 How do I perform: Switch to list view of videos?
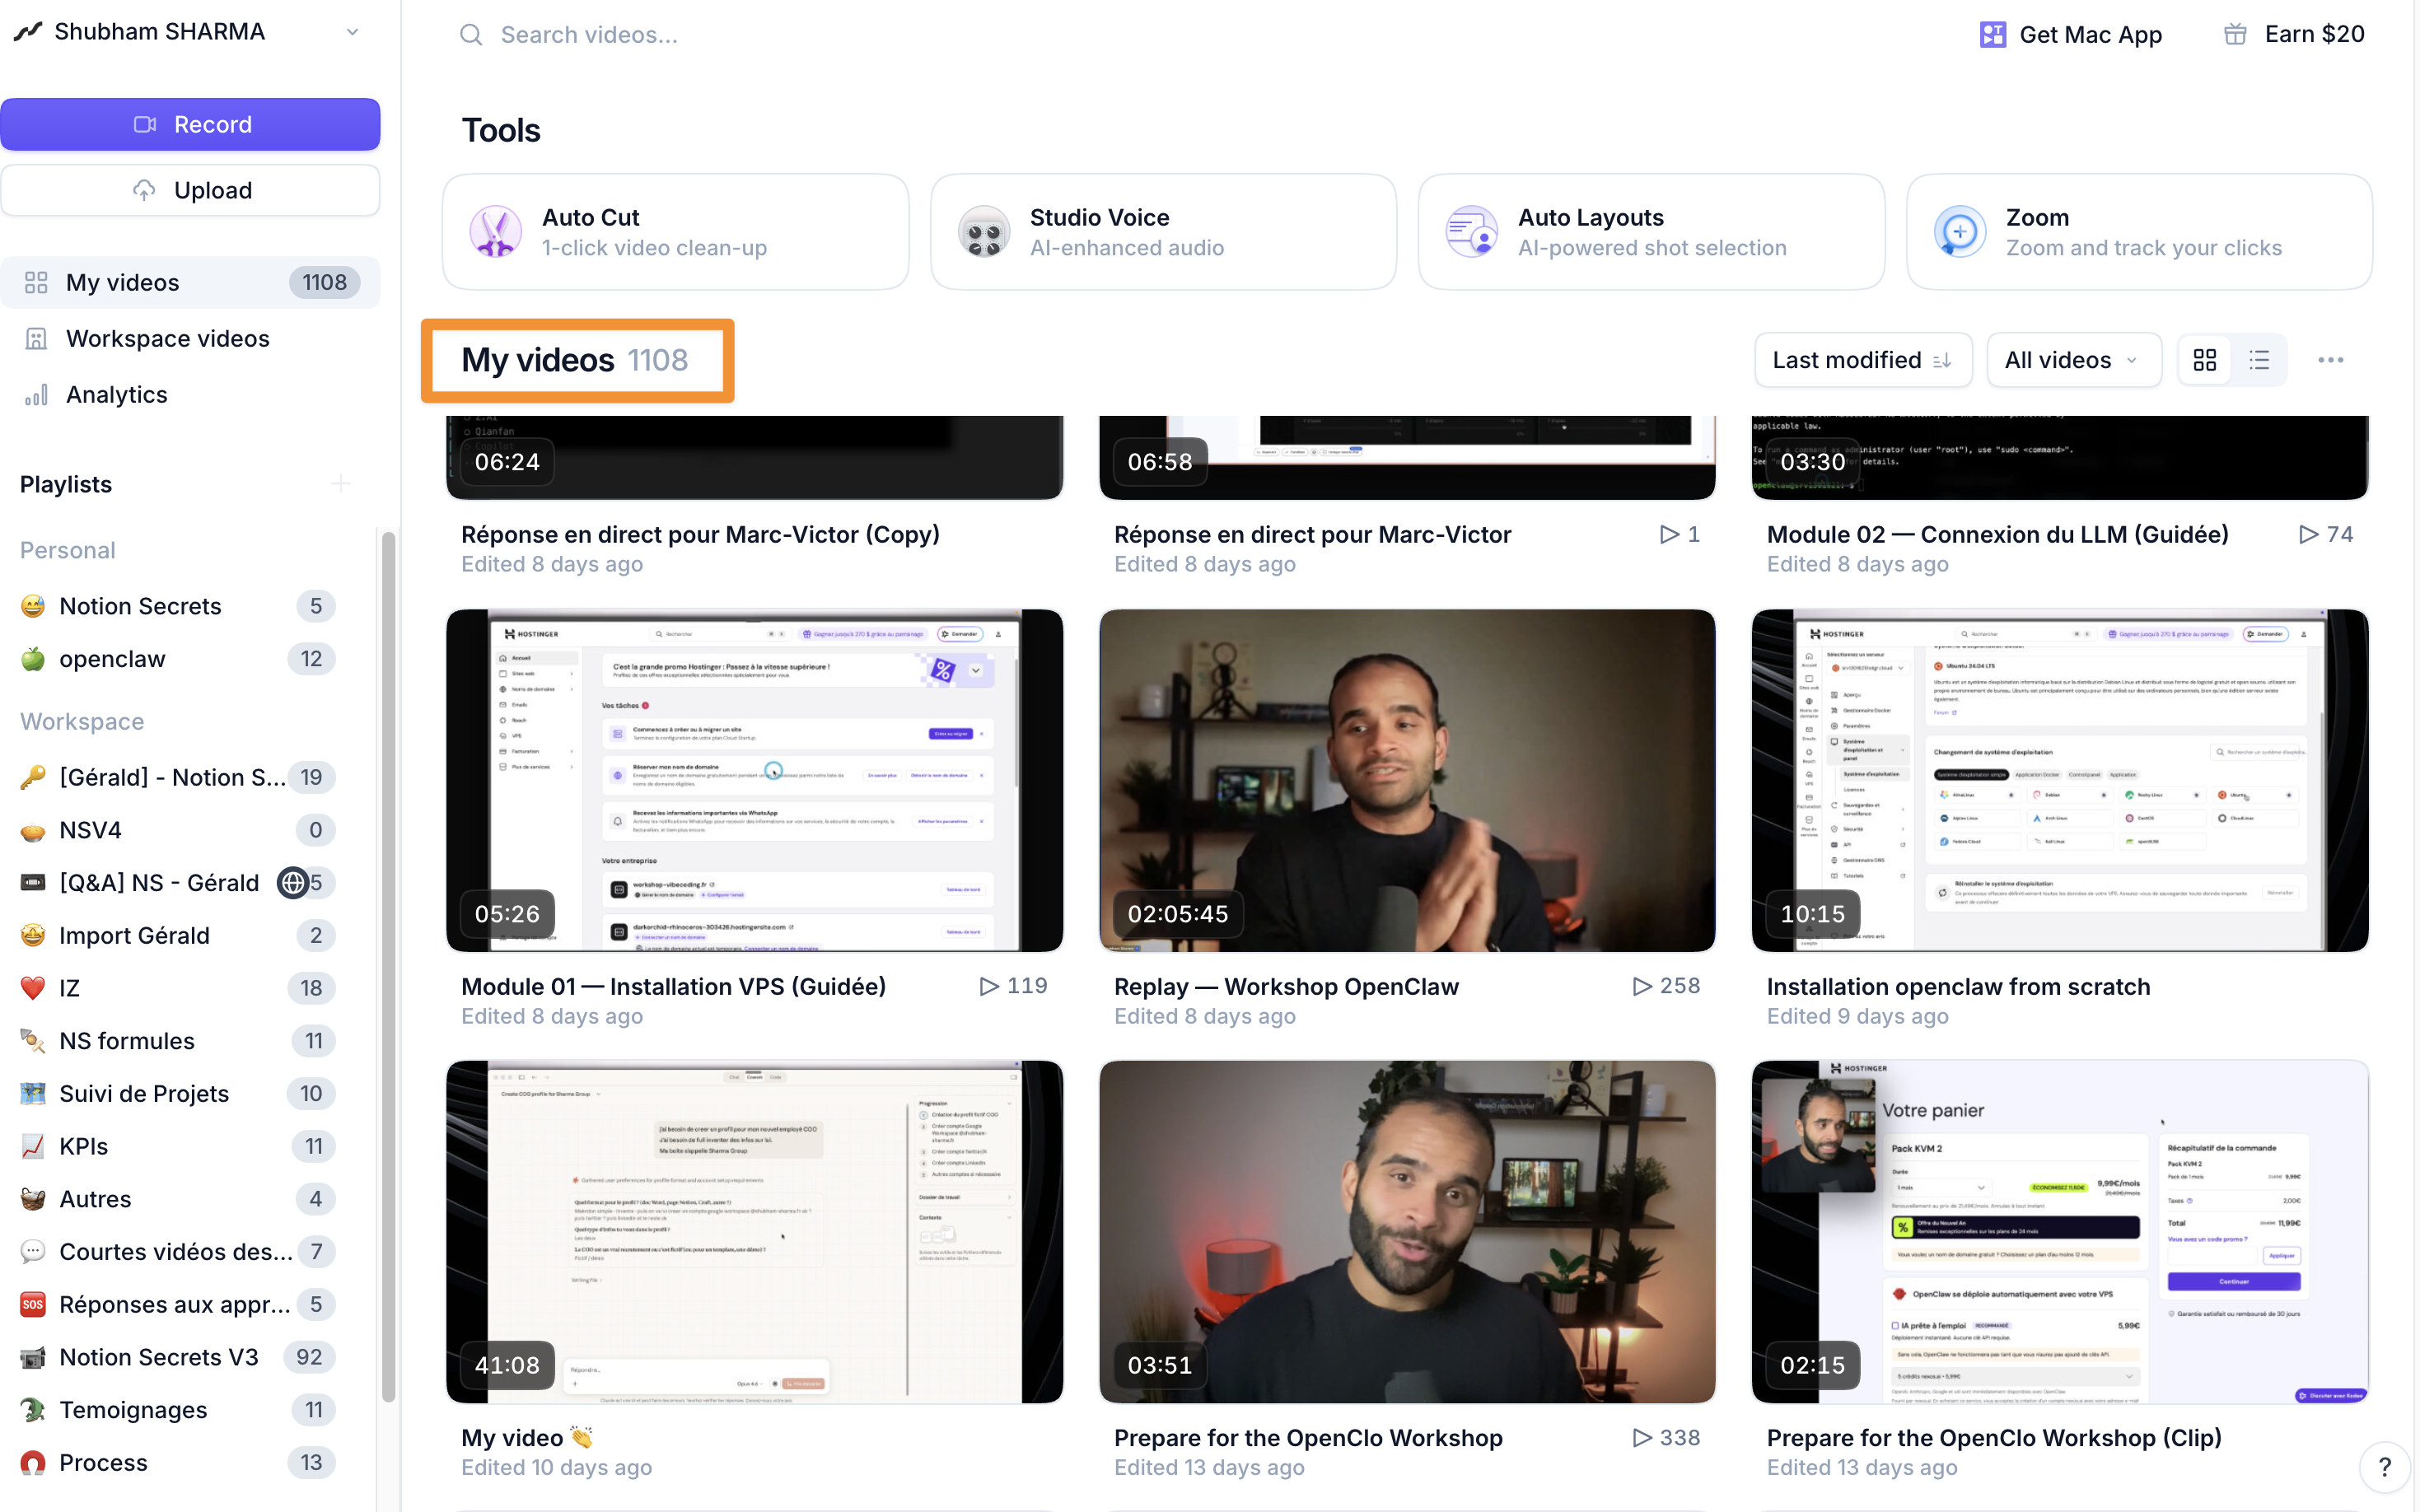pos(2259,359)
